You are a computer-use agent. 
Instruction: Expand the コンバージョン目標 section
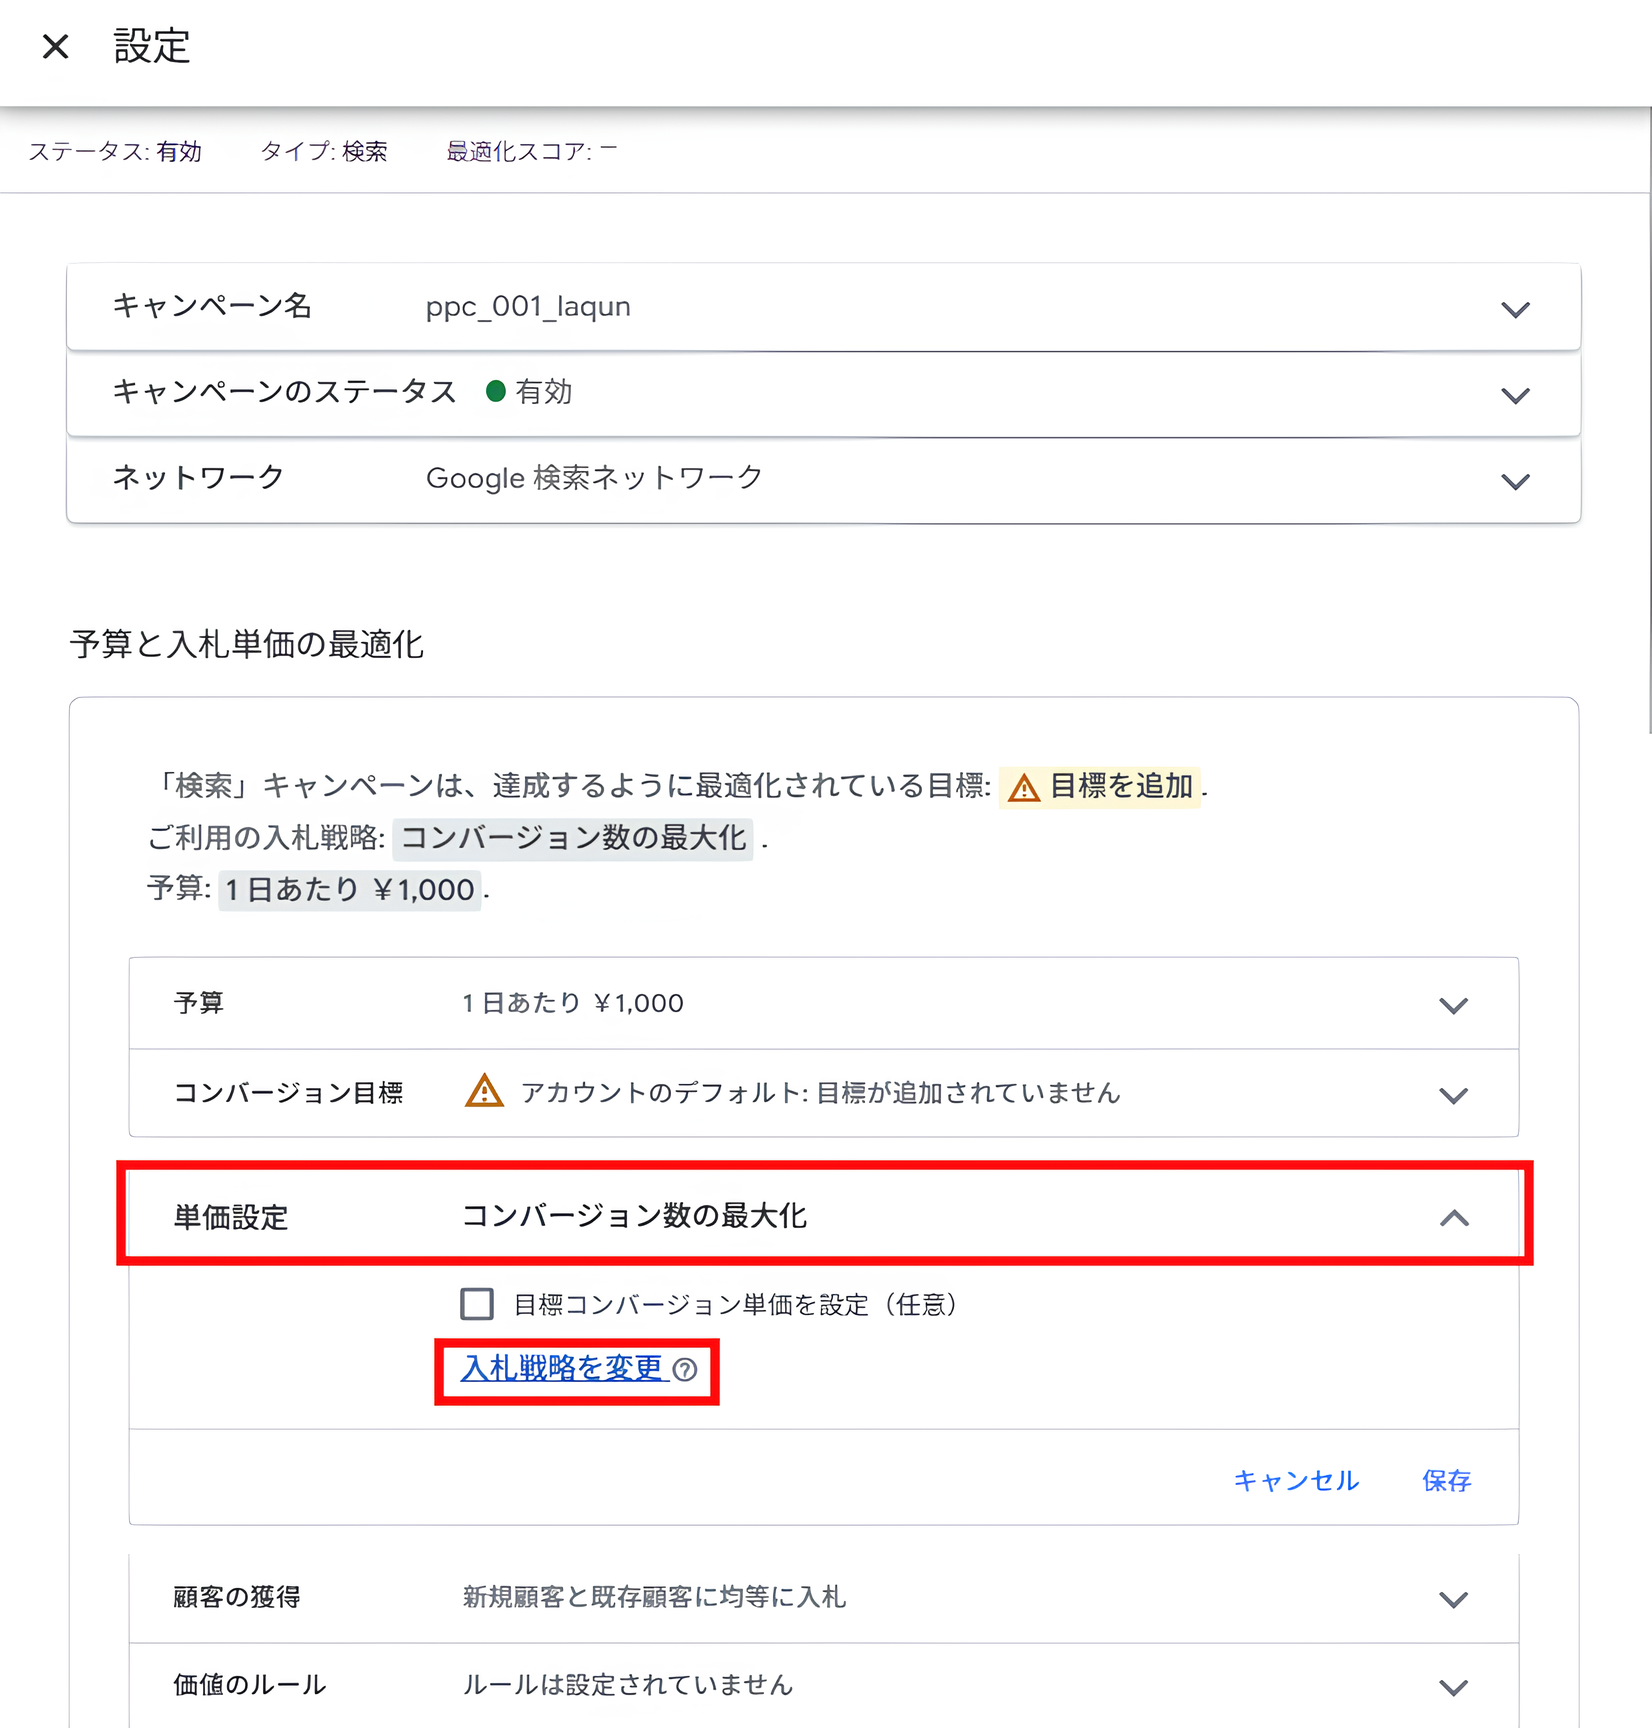[x=1454, y=1093]
